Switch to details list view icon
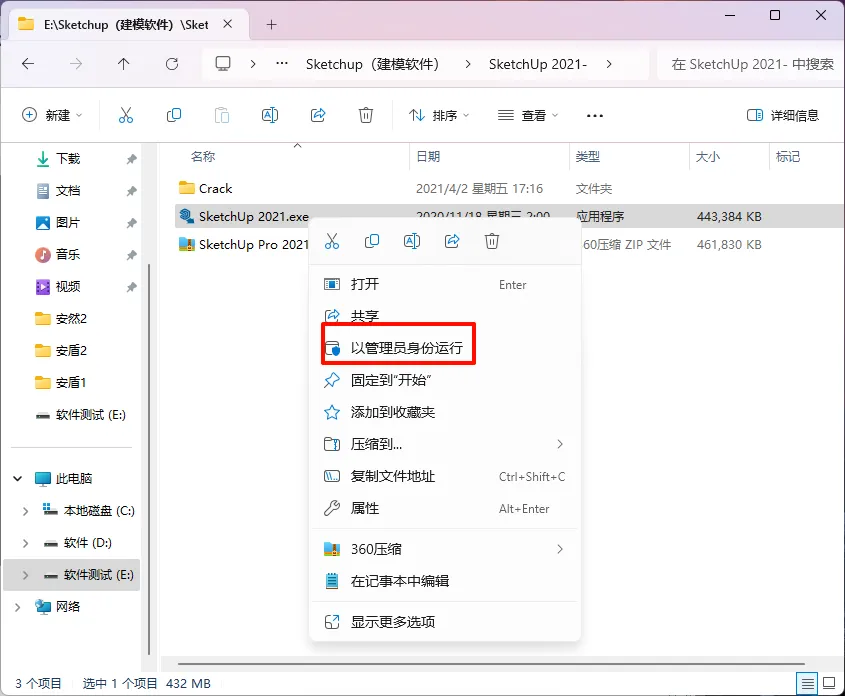 pos(807,684)
